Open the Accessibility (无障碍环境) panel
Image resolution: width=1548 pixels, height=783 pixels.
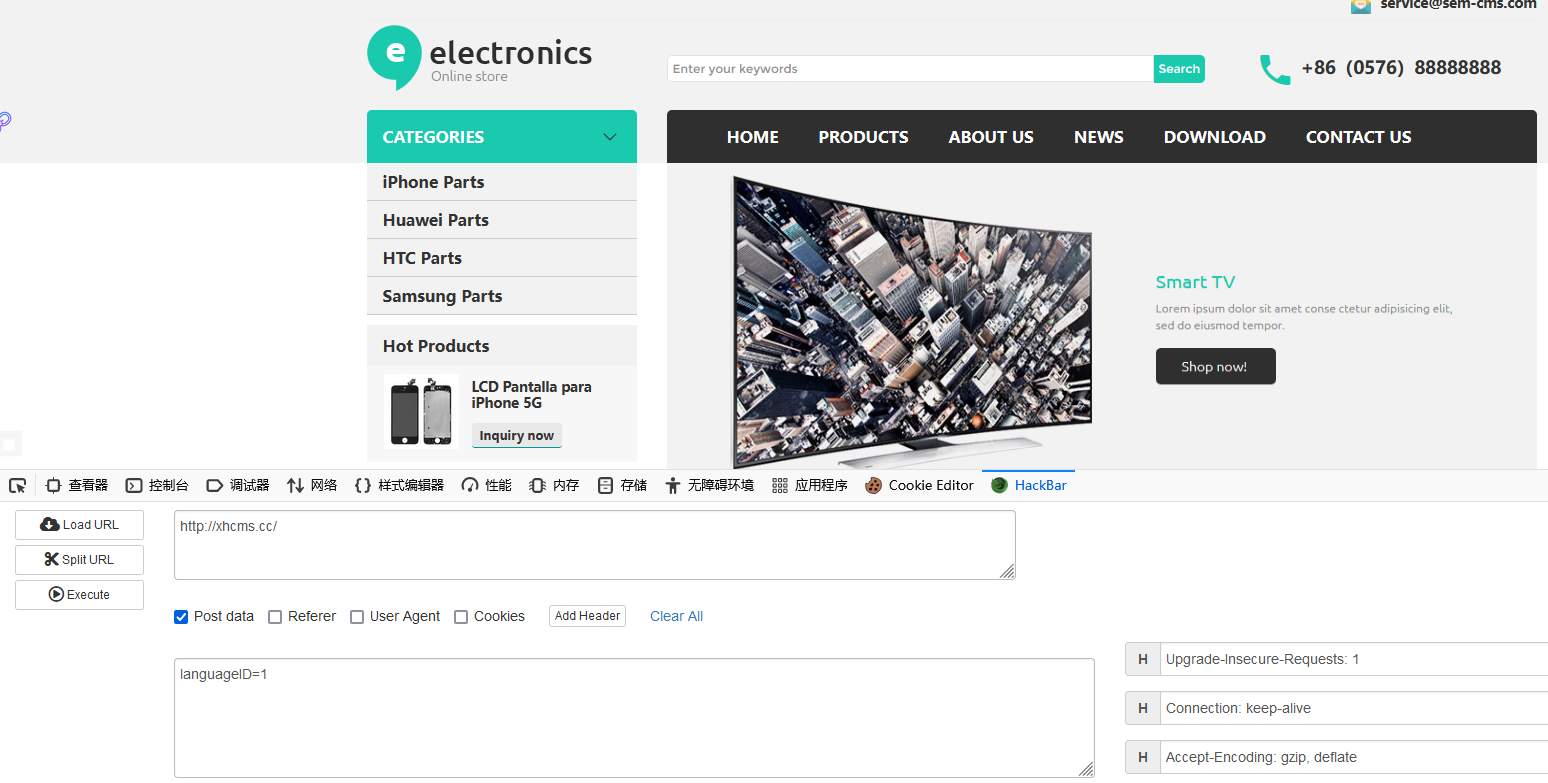709,486
